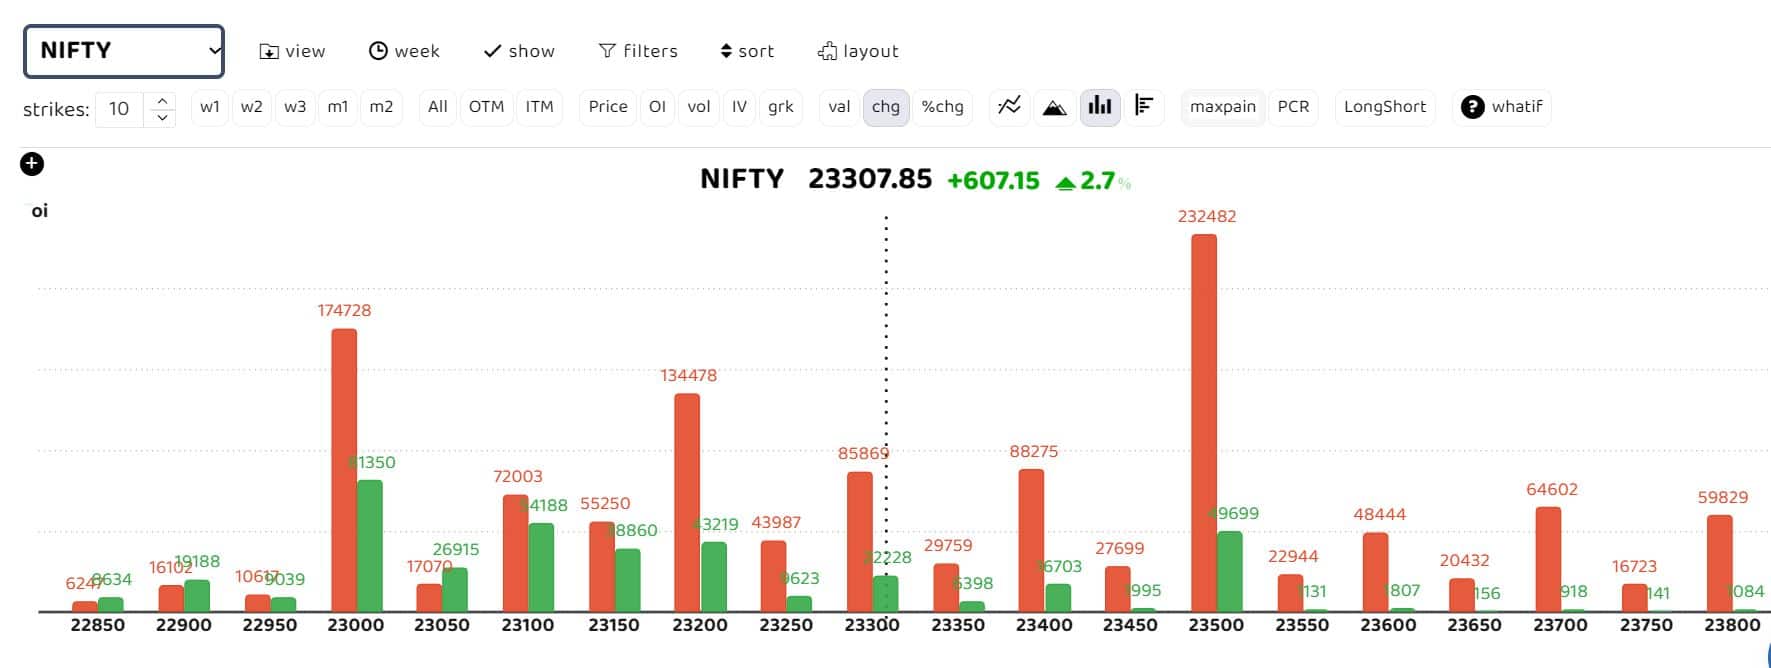Switch chart metric to OI
The width and height of the screenshot is (1771, 668).
click(657, 107)
